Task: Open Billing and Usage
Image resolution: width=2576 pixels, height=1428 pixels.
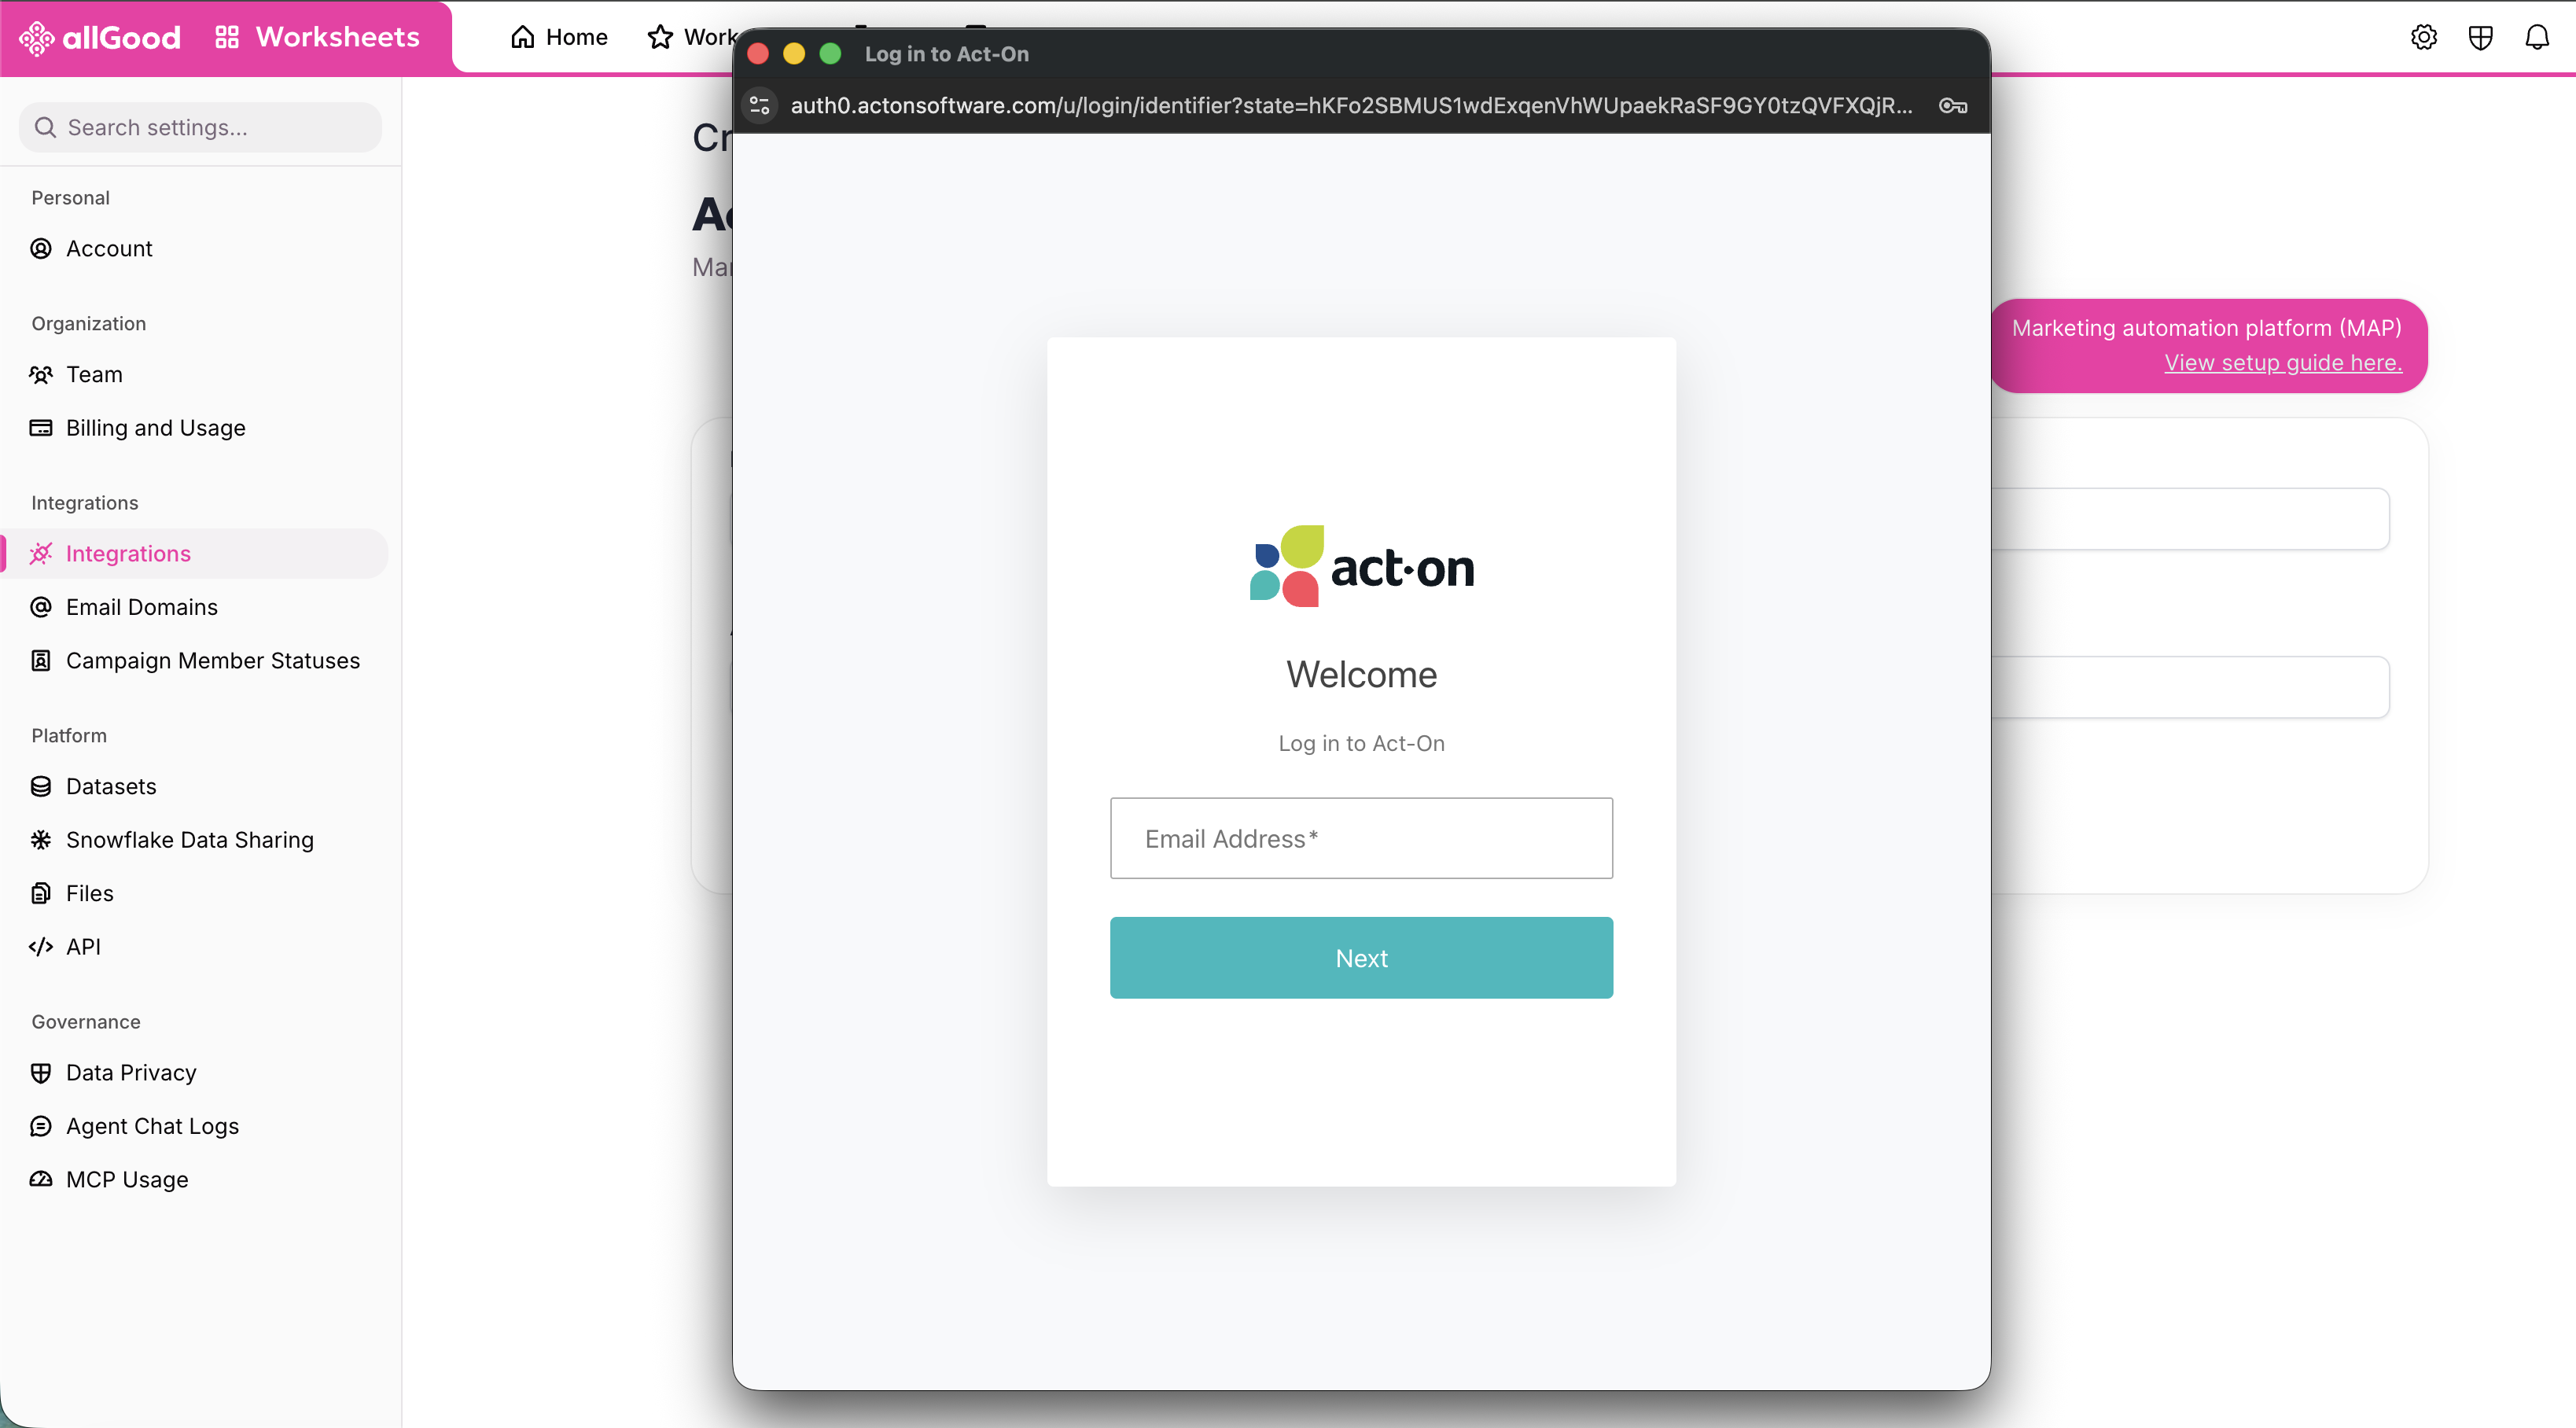Action: [x=194, y=428]
